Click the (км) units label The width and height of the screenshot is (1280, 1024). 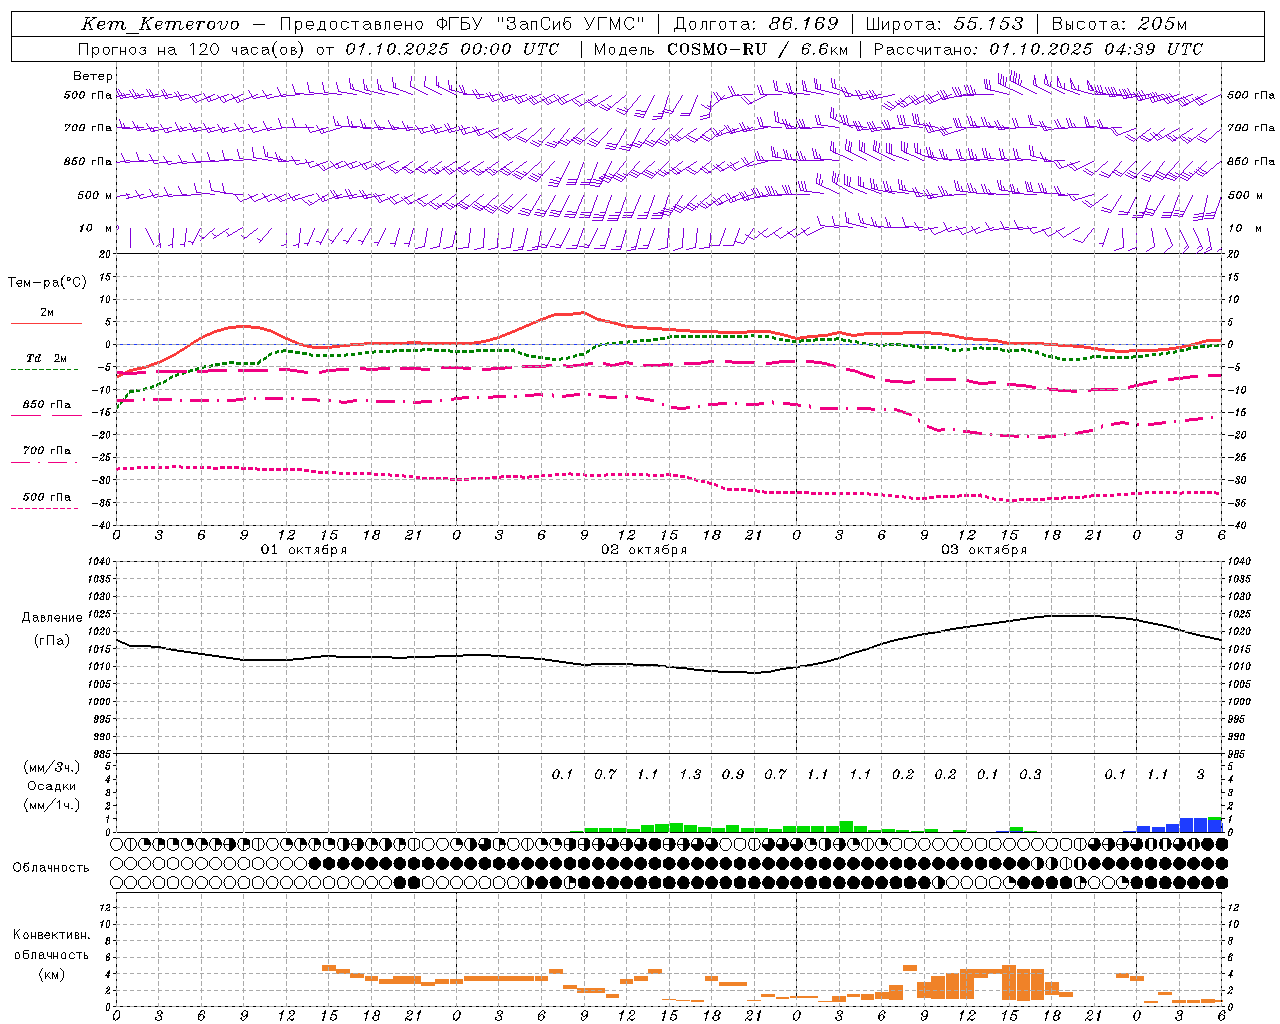tap(51, 974)
